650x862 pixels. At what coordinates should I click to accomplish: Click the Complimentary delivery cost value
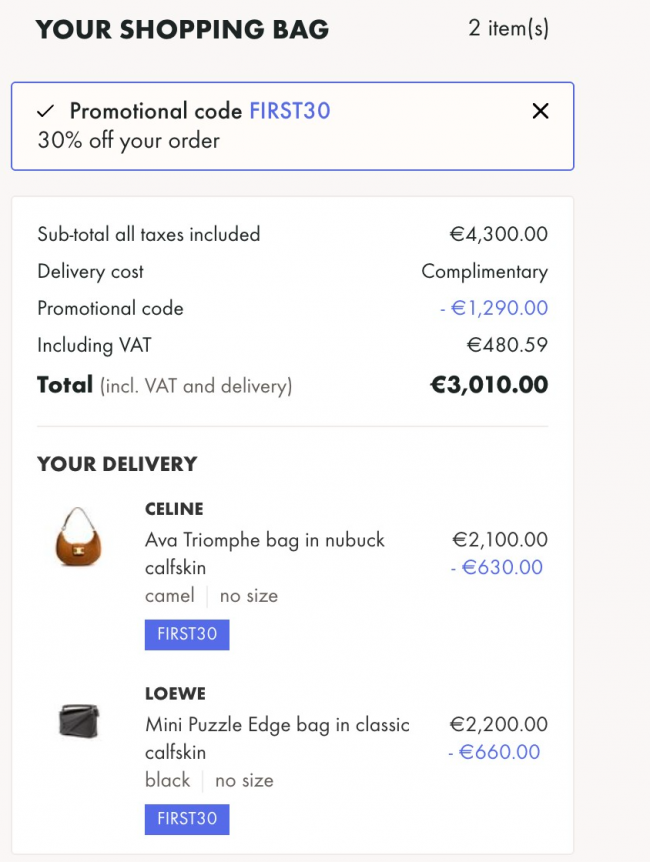pyautogui.click(x=484, y=271)
